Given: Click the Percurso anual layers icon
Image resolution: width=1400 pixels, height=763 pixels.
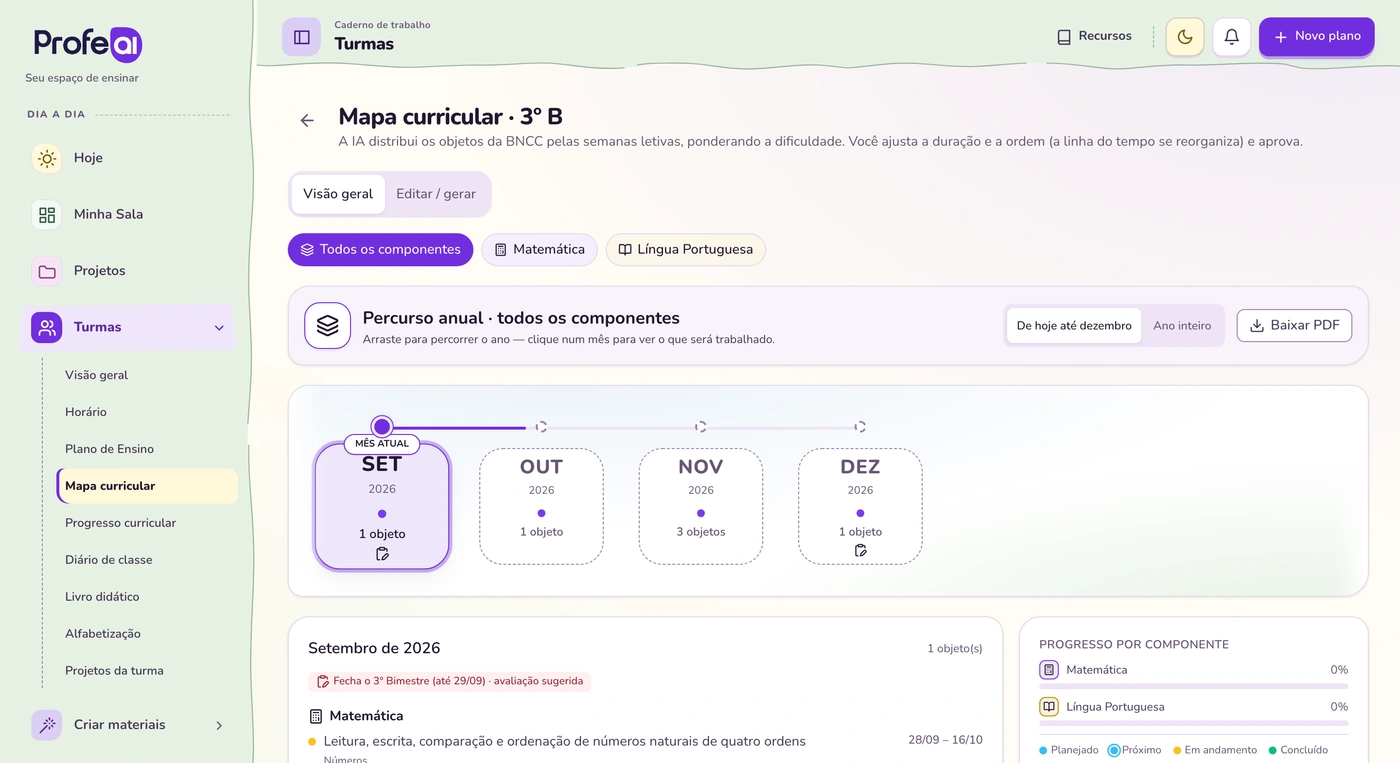Looking at the screenshot, I should 327,326.
